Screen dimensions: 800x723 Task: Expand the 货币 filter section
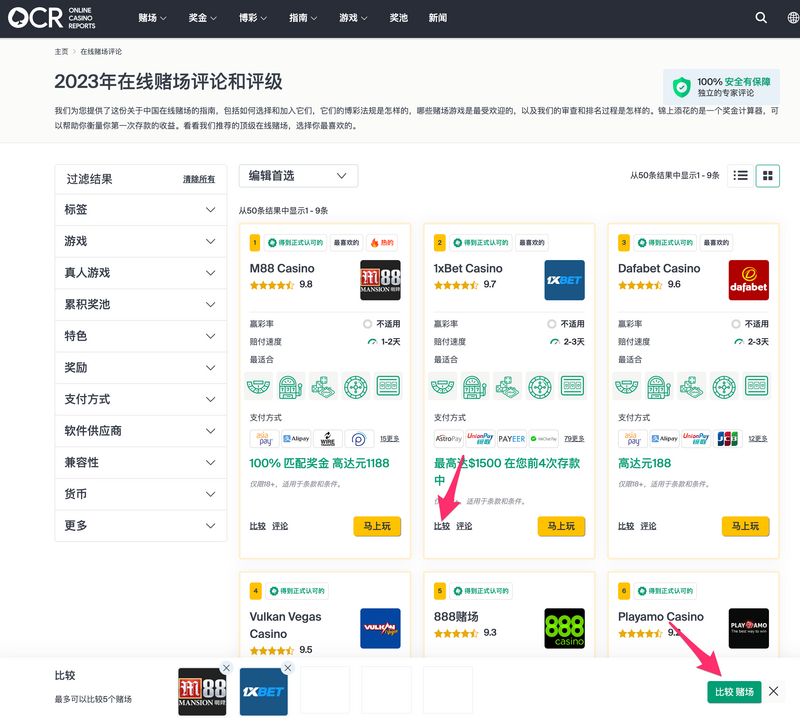click(x=140, y=494)
